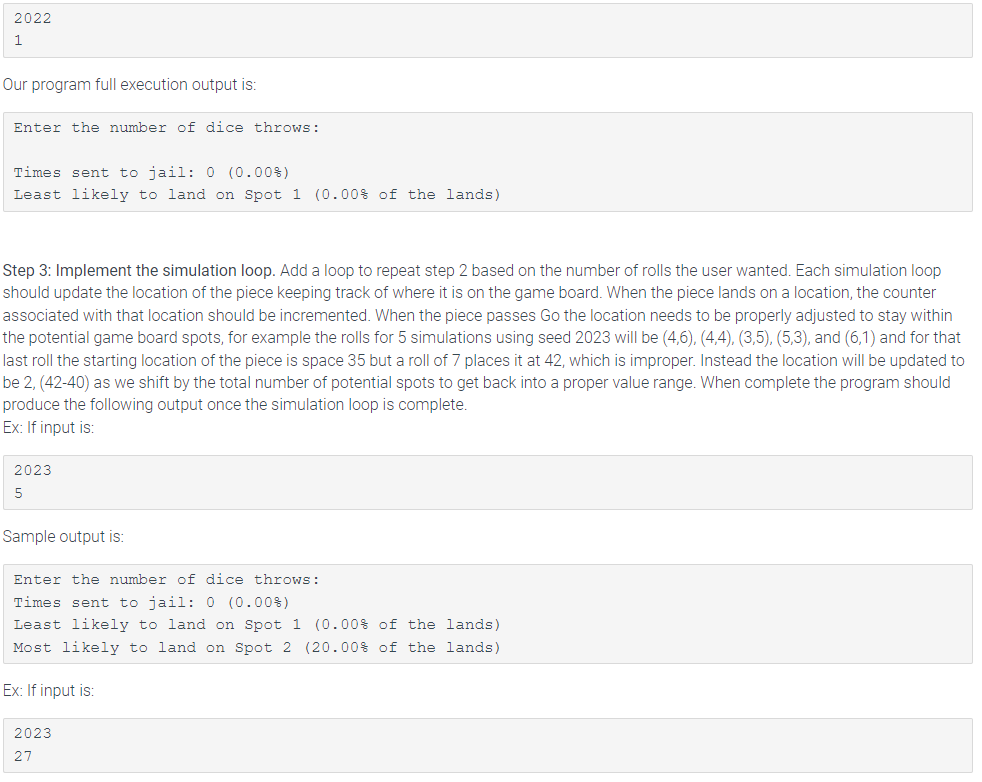
Task: Click the 'Most likely to land on Spot 2' output line
Action: click(x=257, y=647)
